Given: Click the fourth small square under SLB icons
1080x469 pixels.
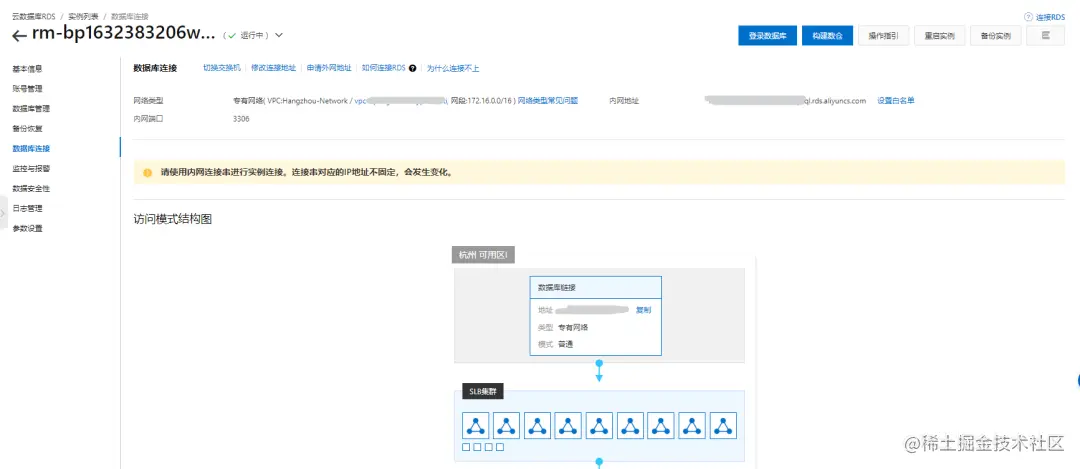Looking at the screenshot, I should pyautogui.click(x=500, y=448).
